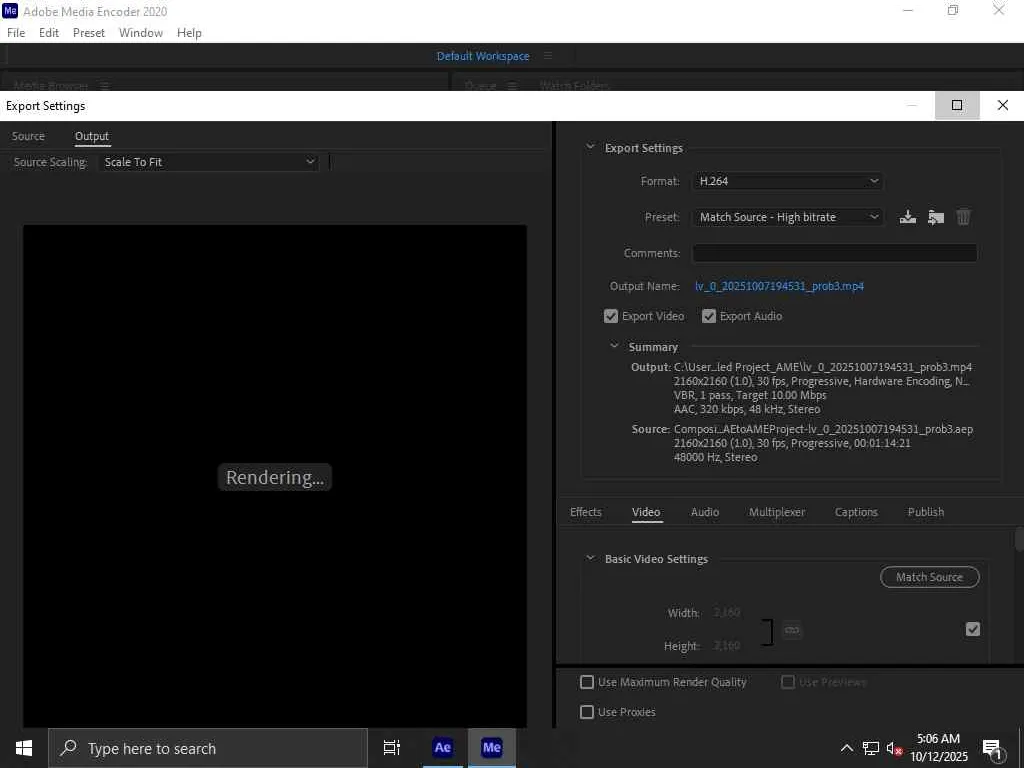Toggle the Use Previews checkbox

click(788, 682)
